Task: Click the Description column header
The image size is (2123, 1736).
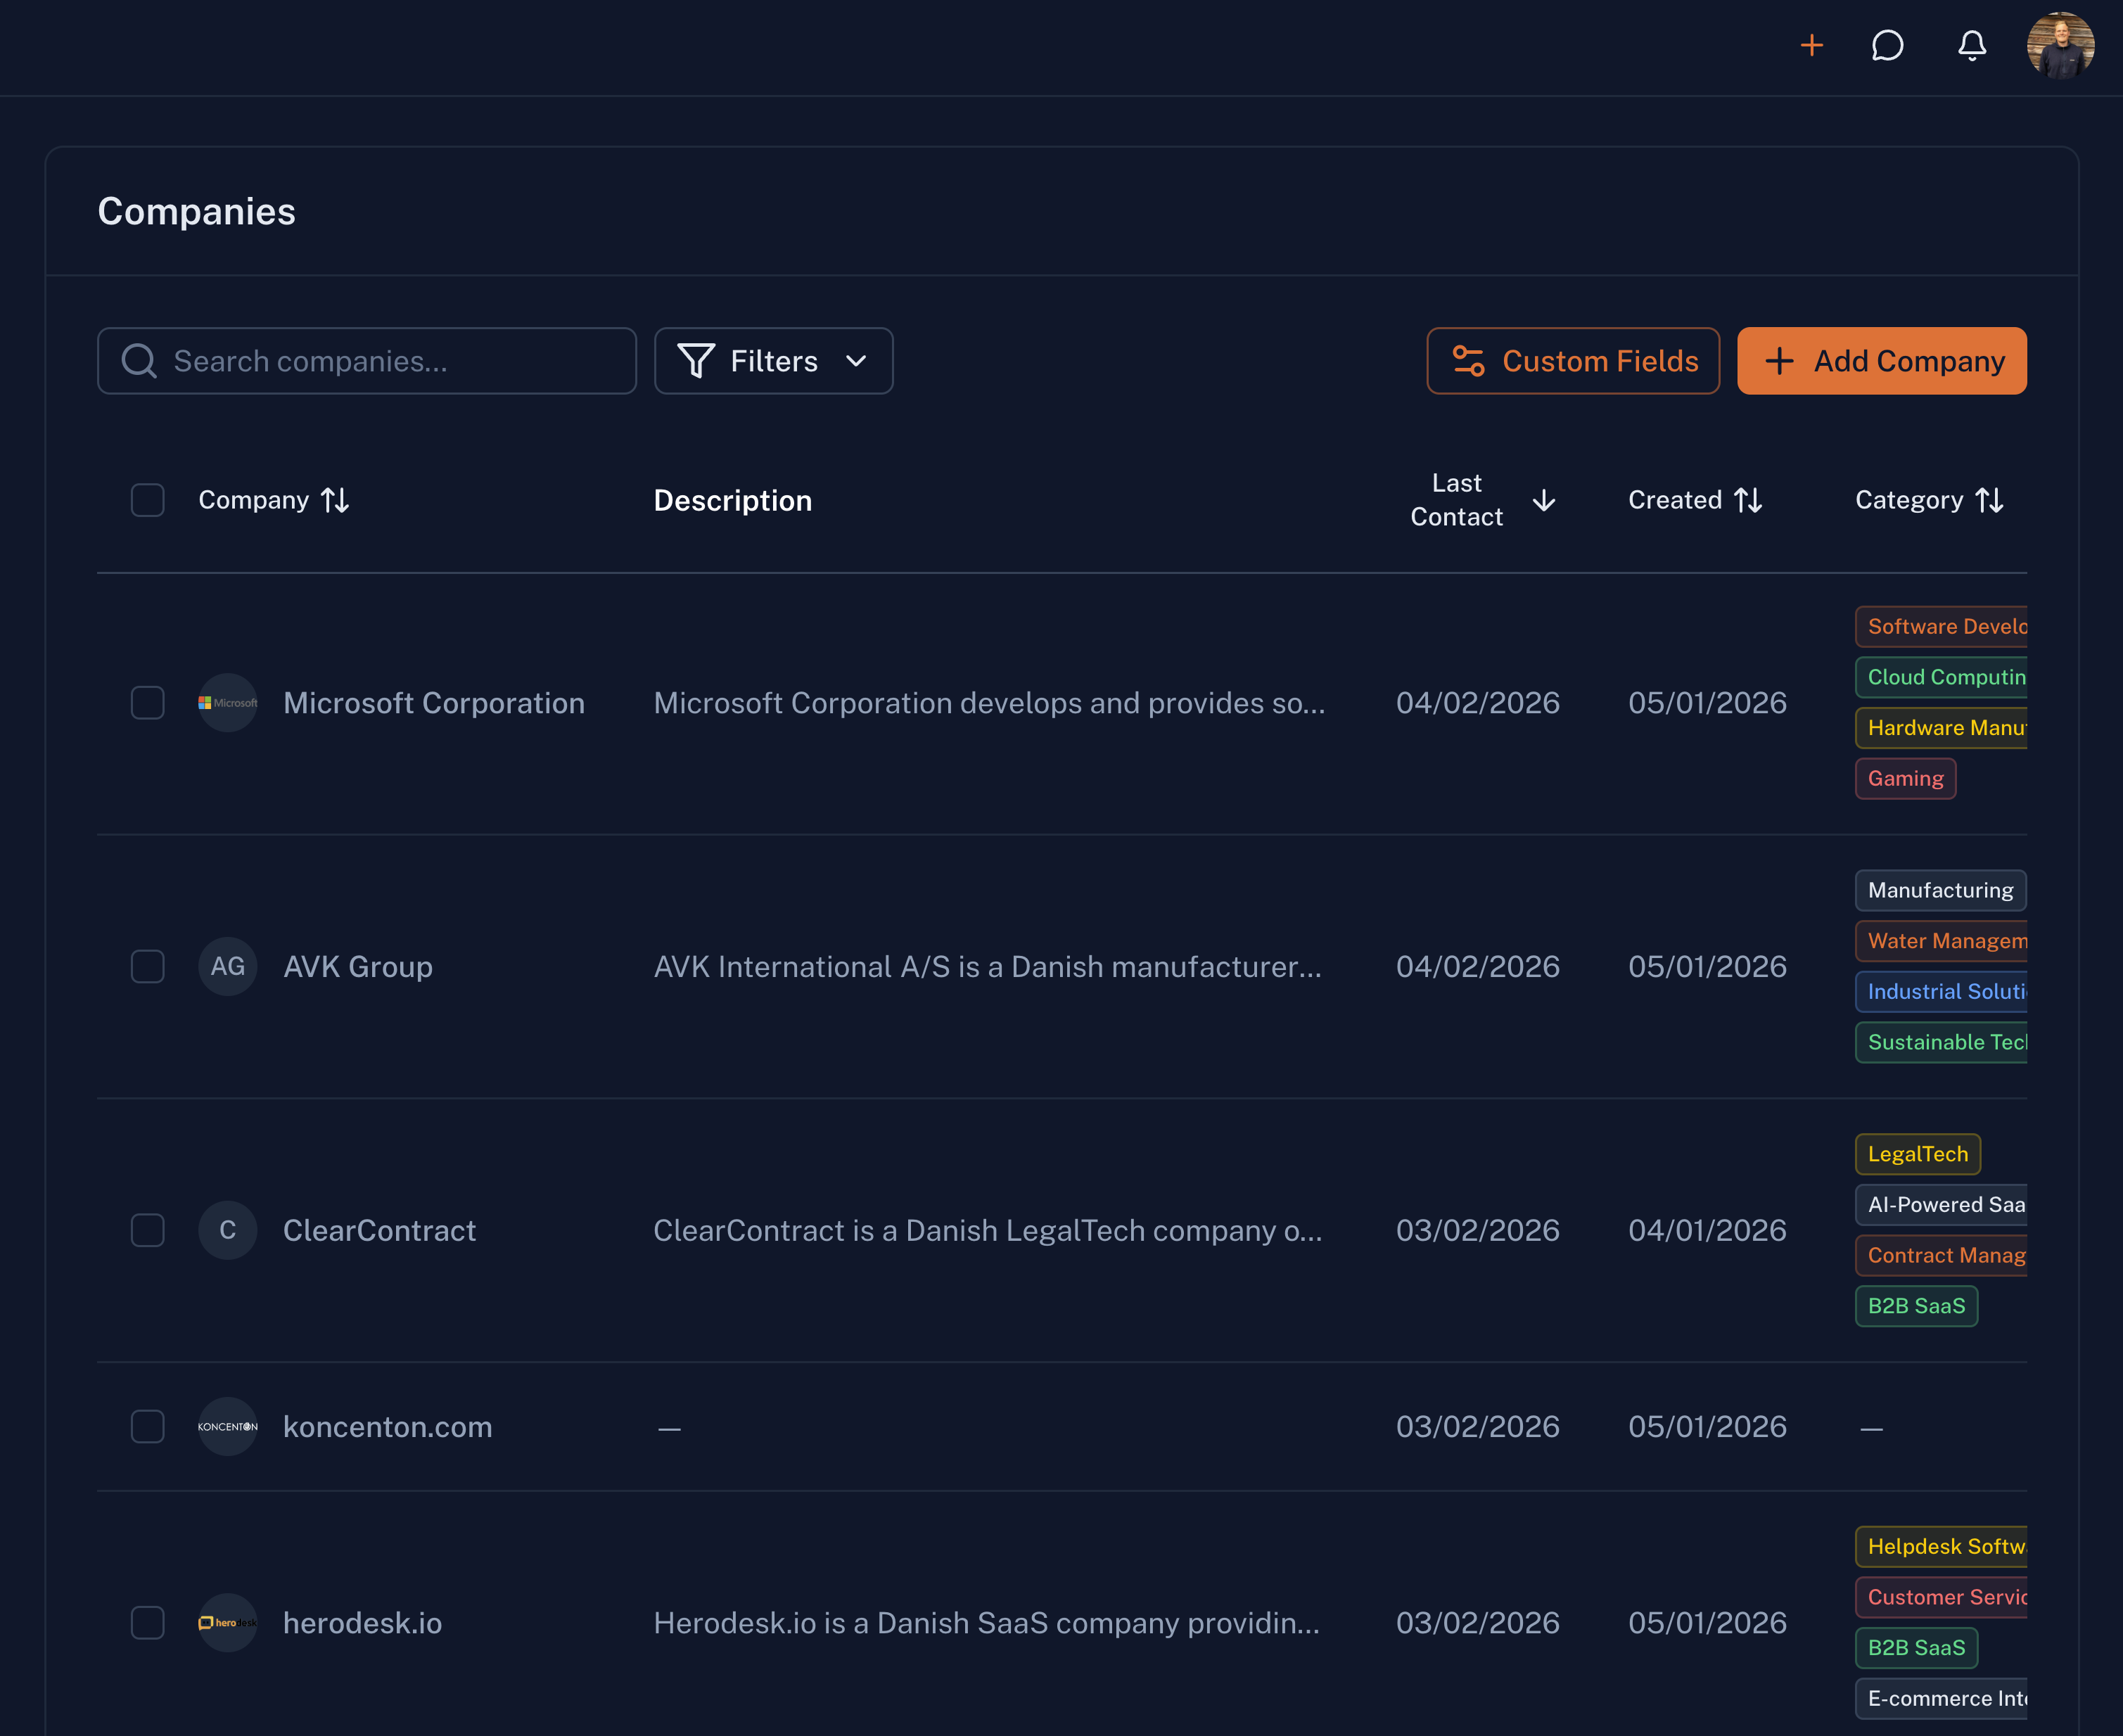Action: point(733,500)
